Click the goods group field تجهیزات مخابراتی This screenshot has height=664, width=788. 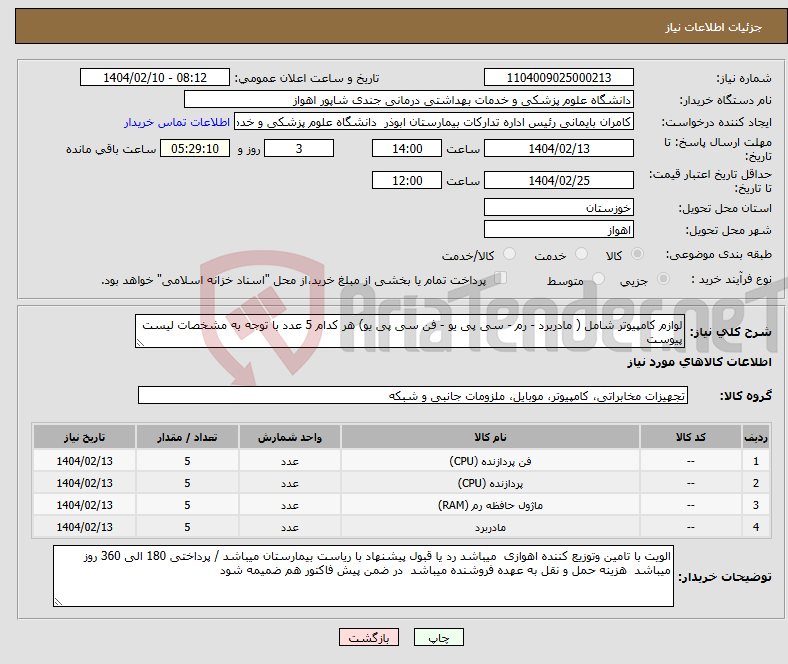tap(413, 395)
